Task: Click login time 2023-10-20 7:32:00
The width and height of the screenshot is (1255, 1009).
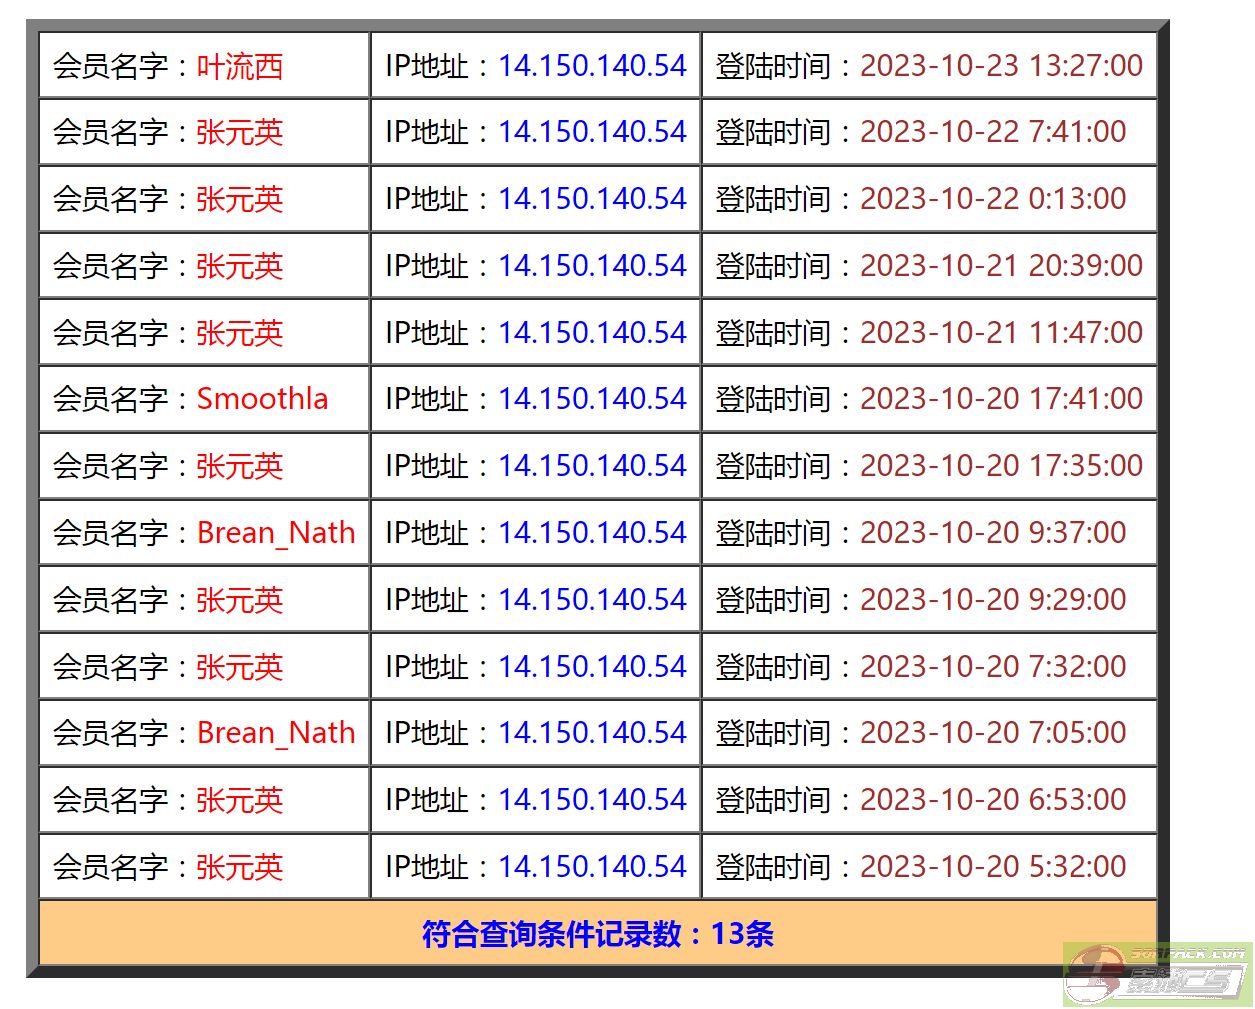Action: pyautogui.click(x=993, y=667)
